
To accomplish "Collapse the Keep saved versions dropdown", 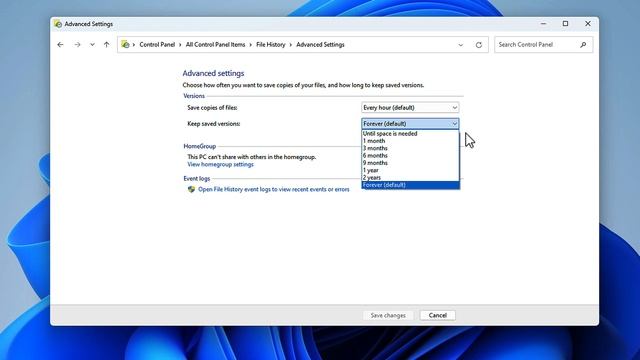I will point(410,124).
